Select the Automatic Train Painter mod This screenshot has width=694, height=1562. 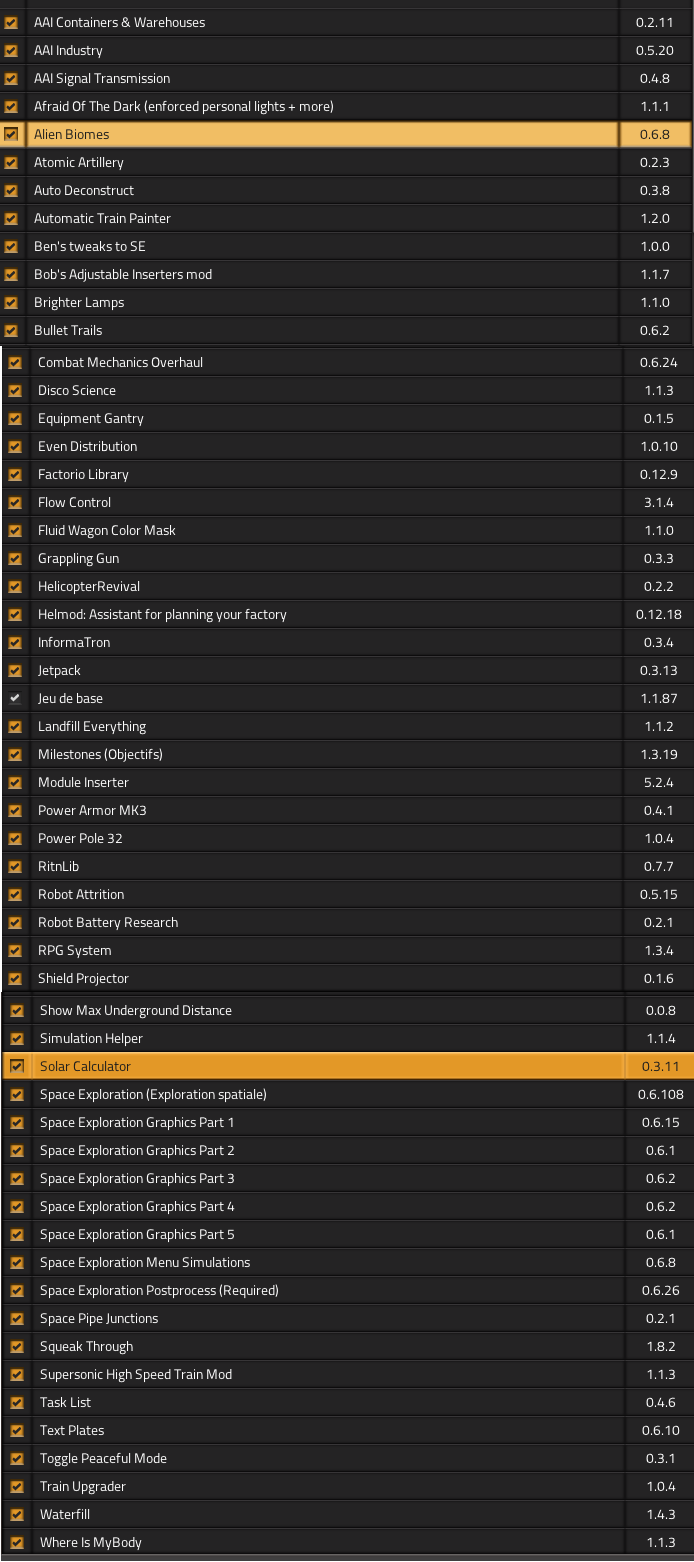[x=322, y=218]
